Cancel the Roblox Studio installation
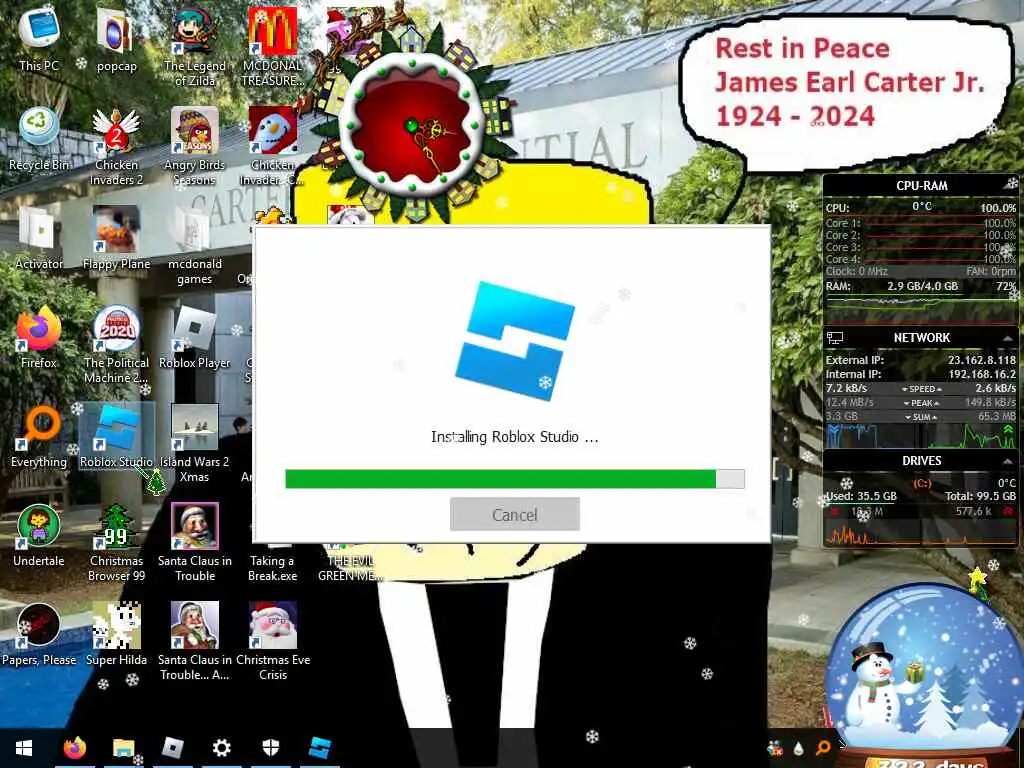The height and width of the screenshot is (768, 1024). pyautogui.click(x=515, y=515)
